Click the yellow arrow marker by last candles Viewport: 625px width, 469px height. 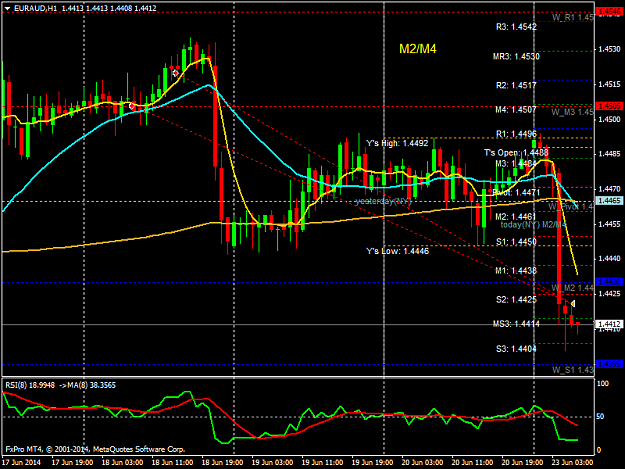[573, 304]
